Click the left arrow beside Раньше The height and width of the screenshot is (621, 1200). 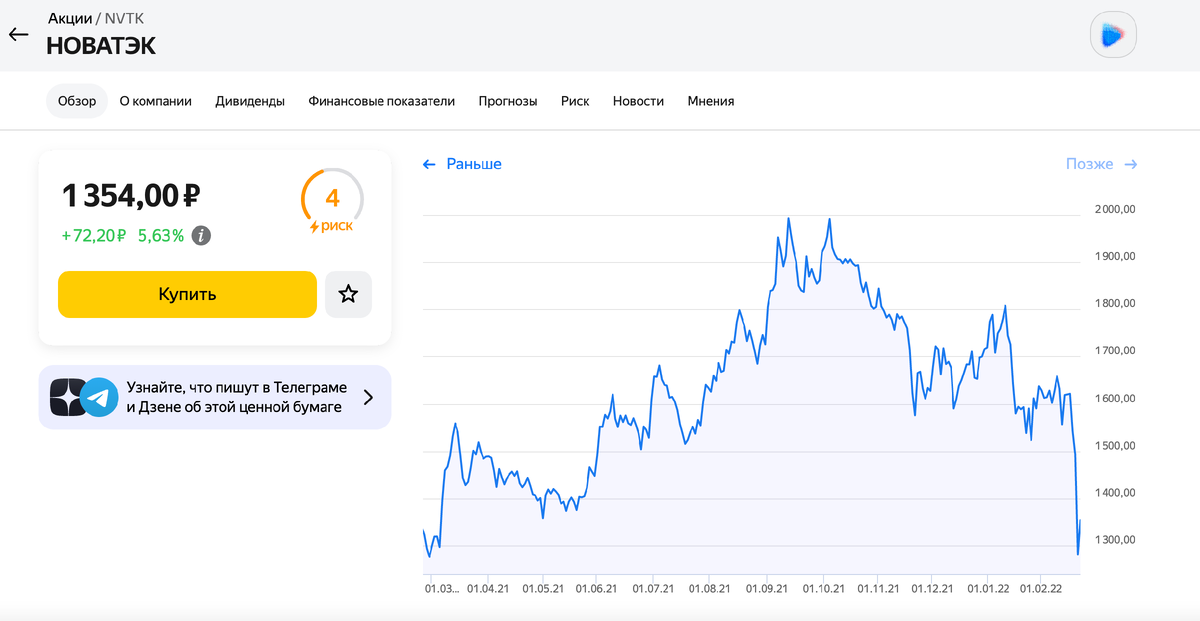point(430,164)
